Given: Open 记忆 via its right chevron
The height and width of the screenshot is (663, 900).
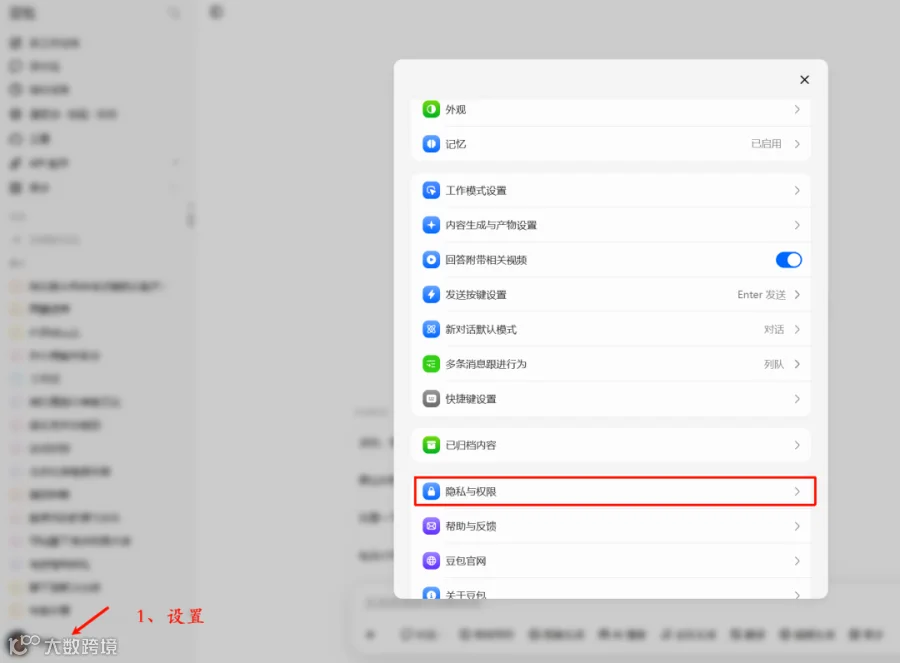Looking at the screenshot, I should point(797,144).
